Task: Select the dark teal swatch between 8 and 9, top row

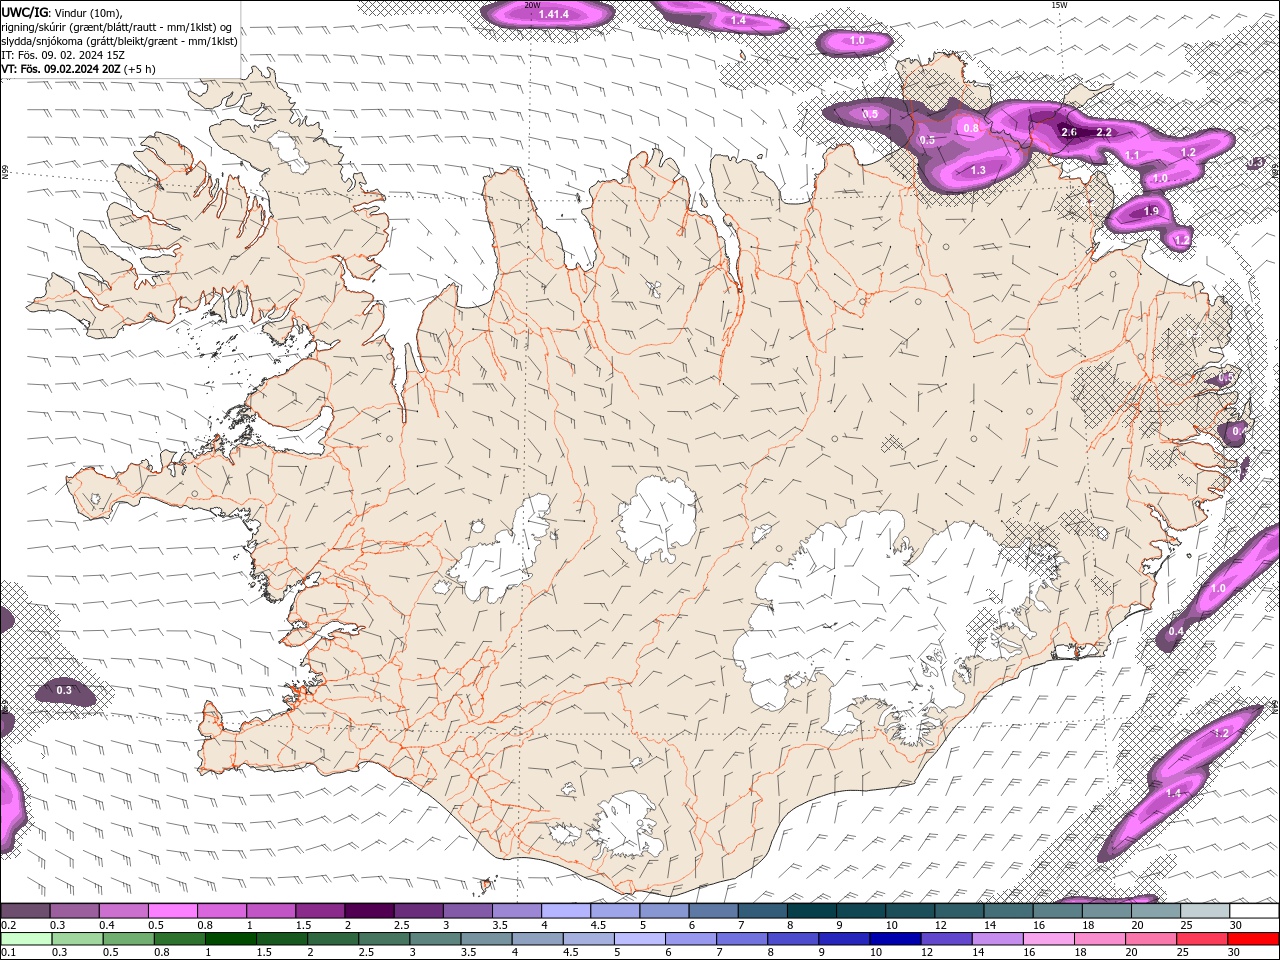Action: pyautogui.click(x=811, y=911)
